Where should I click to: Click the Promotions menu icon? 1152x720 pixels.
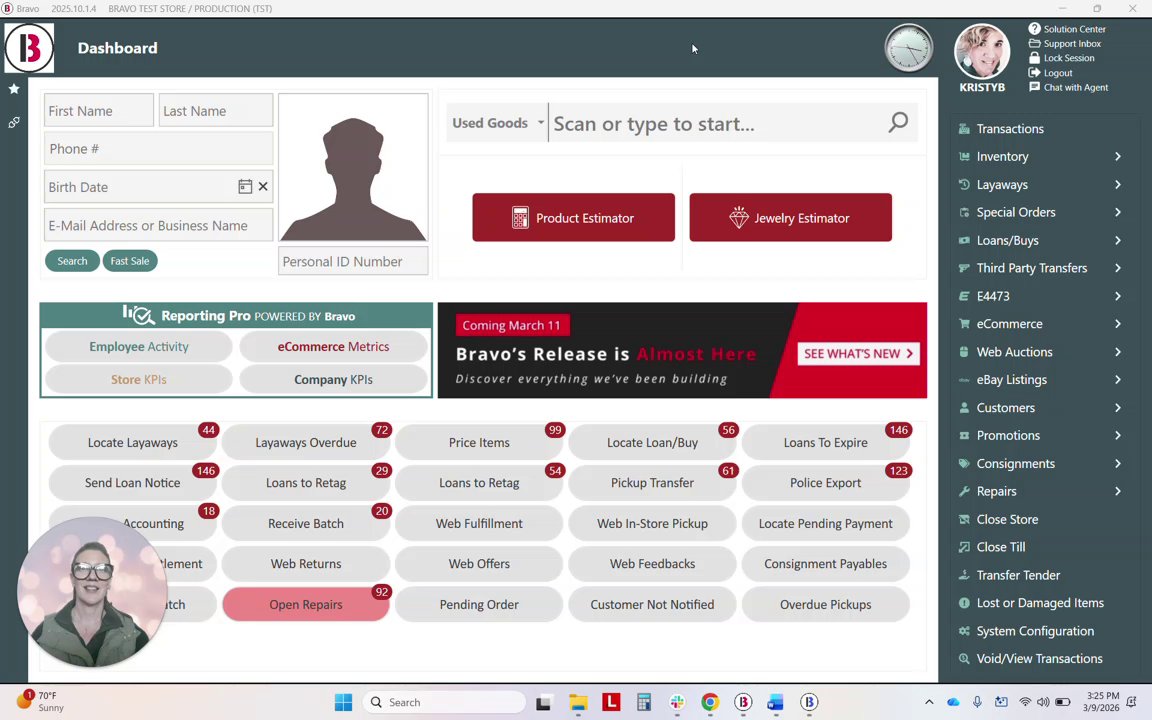[x=964, y=436]
